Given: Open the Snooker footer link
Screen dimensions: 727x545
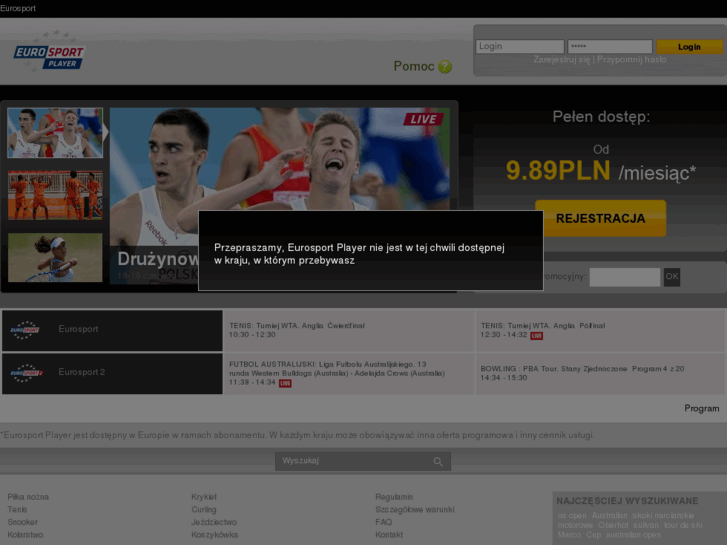Looking at the screenshot, I should click(22, 522).
